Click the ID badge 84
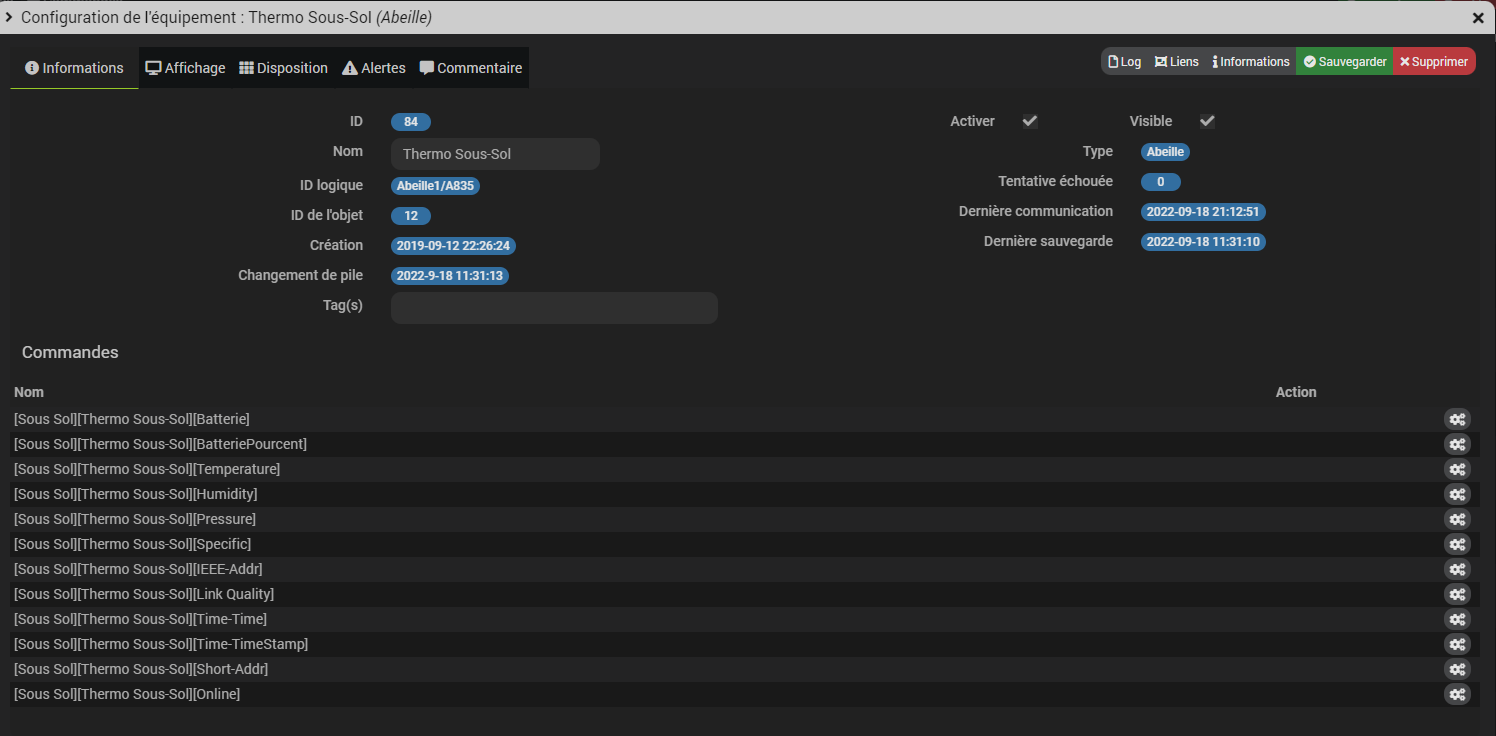Screen dimensions: 1496x736 click(411, 122)
